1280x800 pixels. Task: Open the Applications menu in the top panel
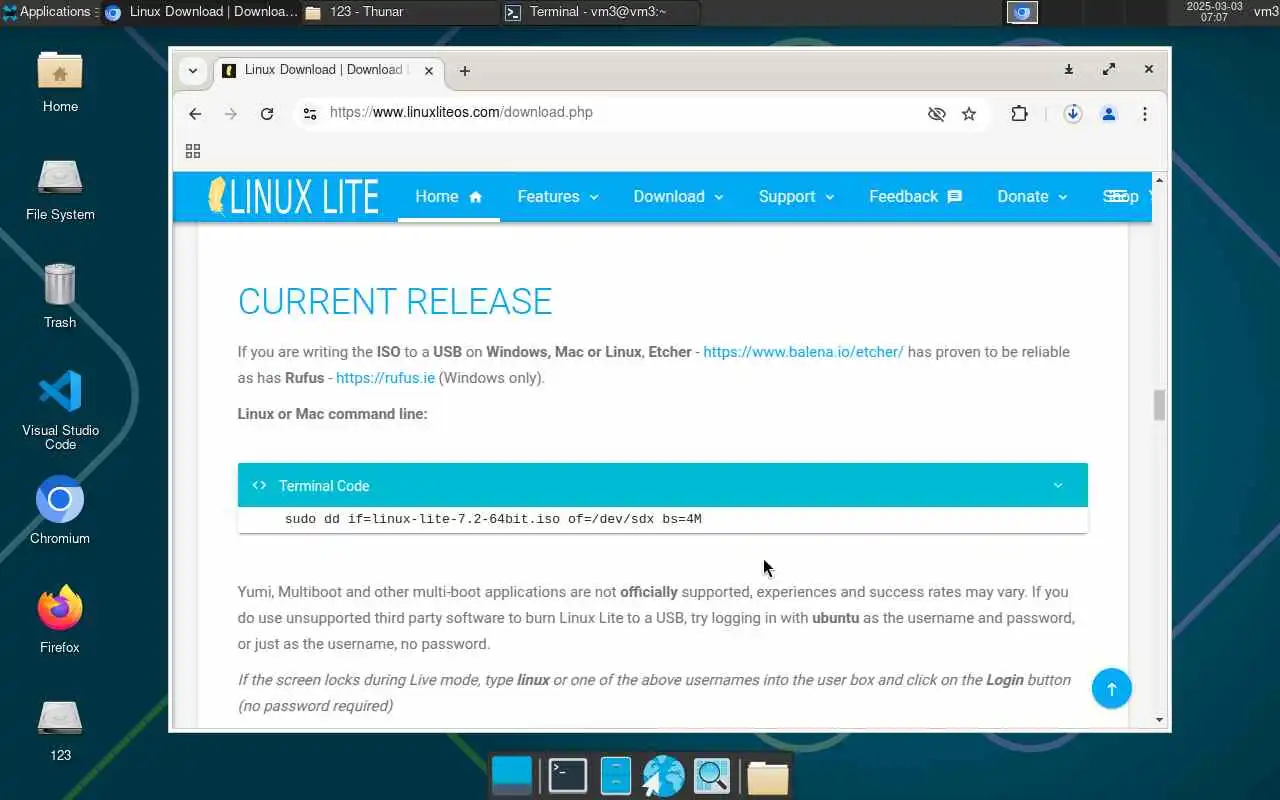click(x=48, y=12)
